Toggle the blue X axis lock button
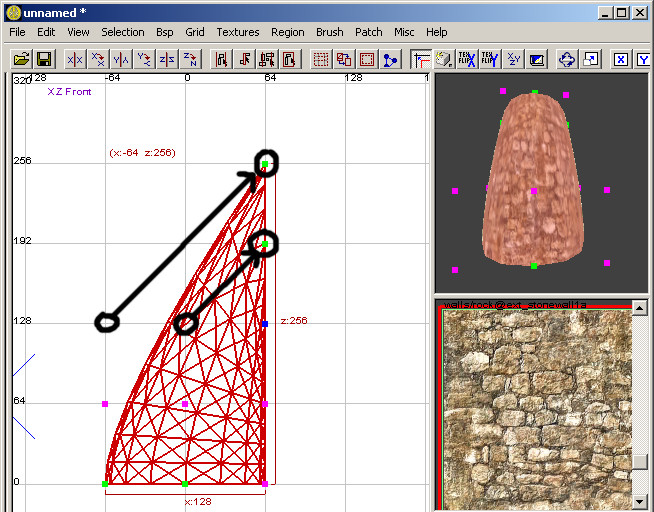This screenshot has width=654, height=512. pyautogui.click(x=621, y=60)
